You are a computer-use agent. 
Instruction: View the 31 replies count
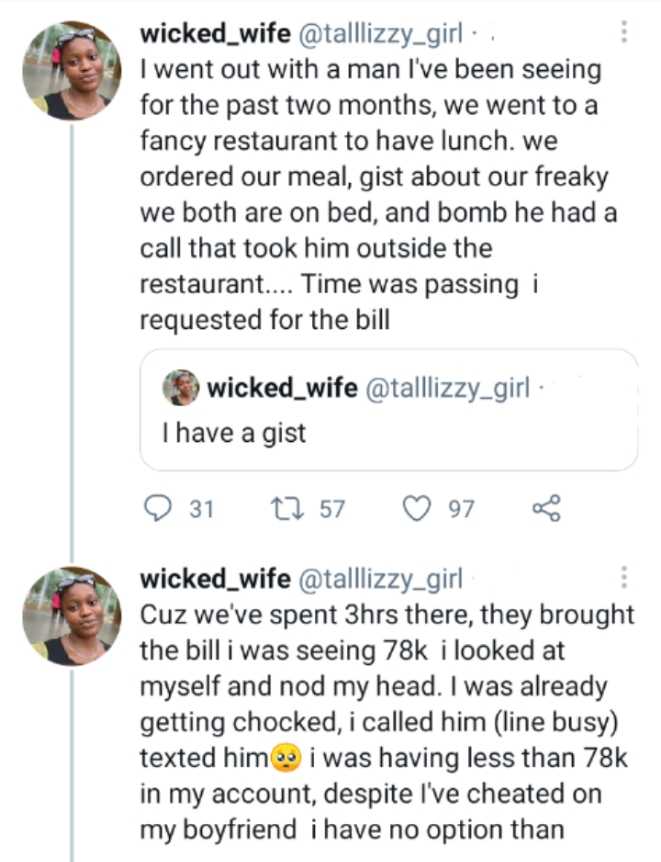tap(201, 509)
